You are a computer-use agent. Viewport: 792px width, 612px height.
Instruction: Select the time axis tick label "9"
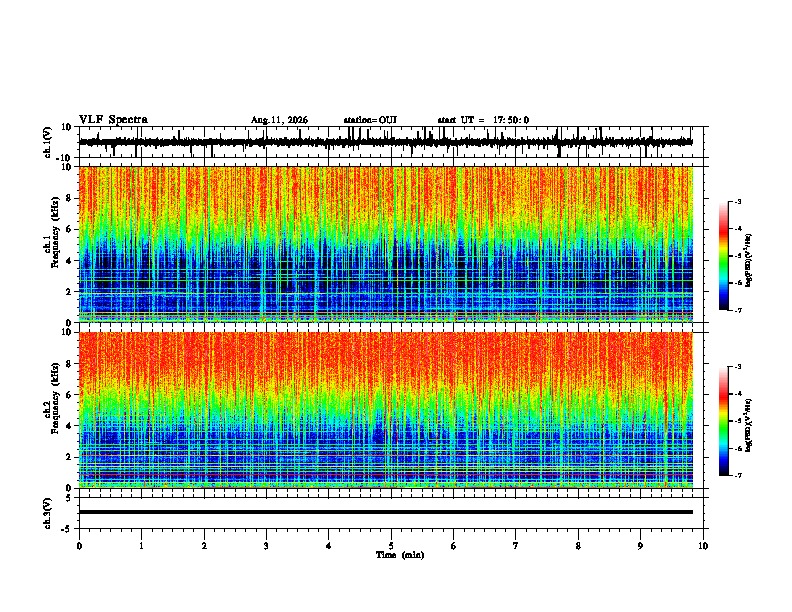pos(640,546)
